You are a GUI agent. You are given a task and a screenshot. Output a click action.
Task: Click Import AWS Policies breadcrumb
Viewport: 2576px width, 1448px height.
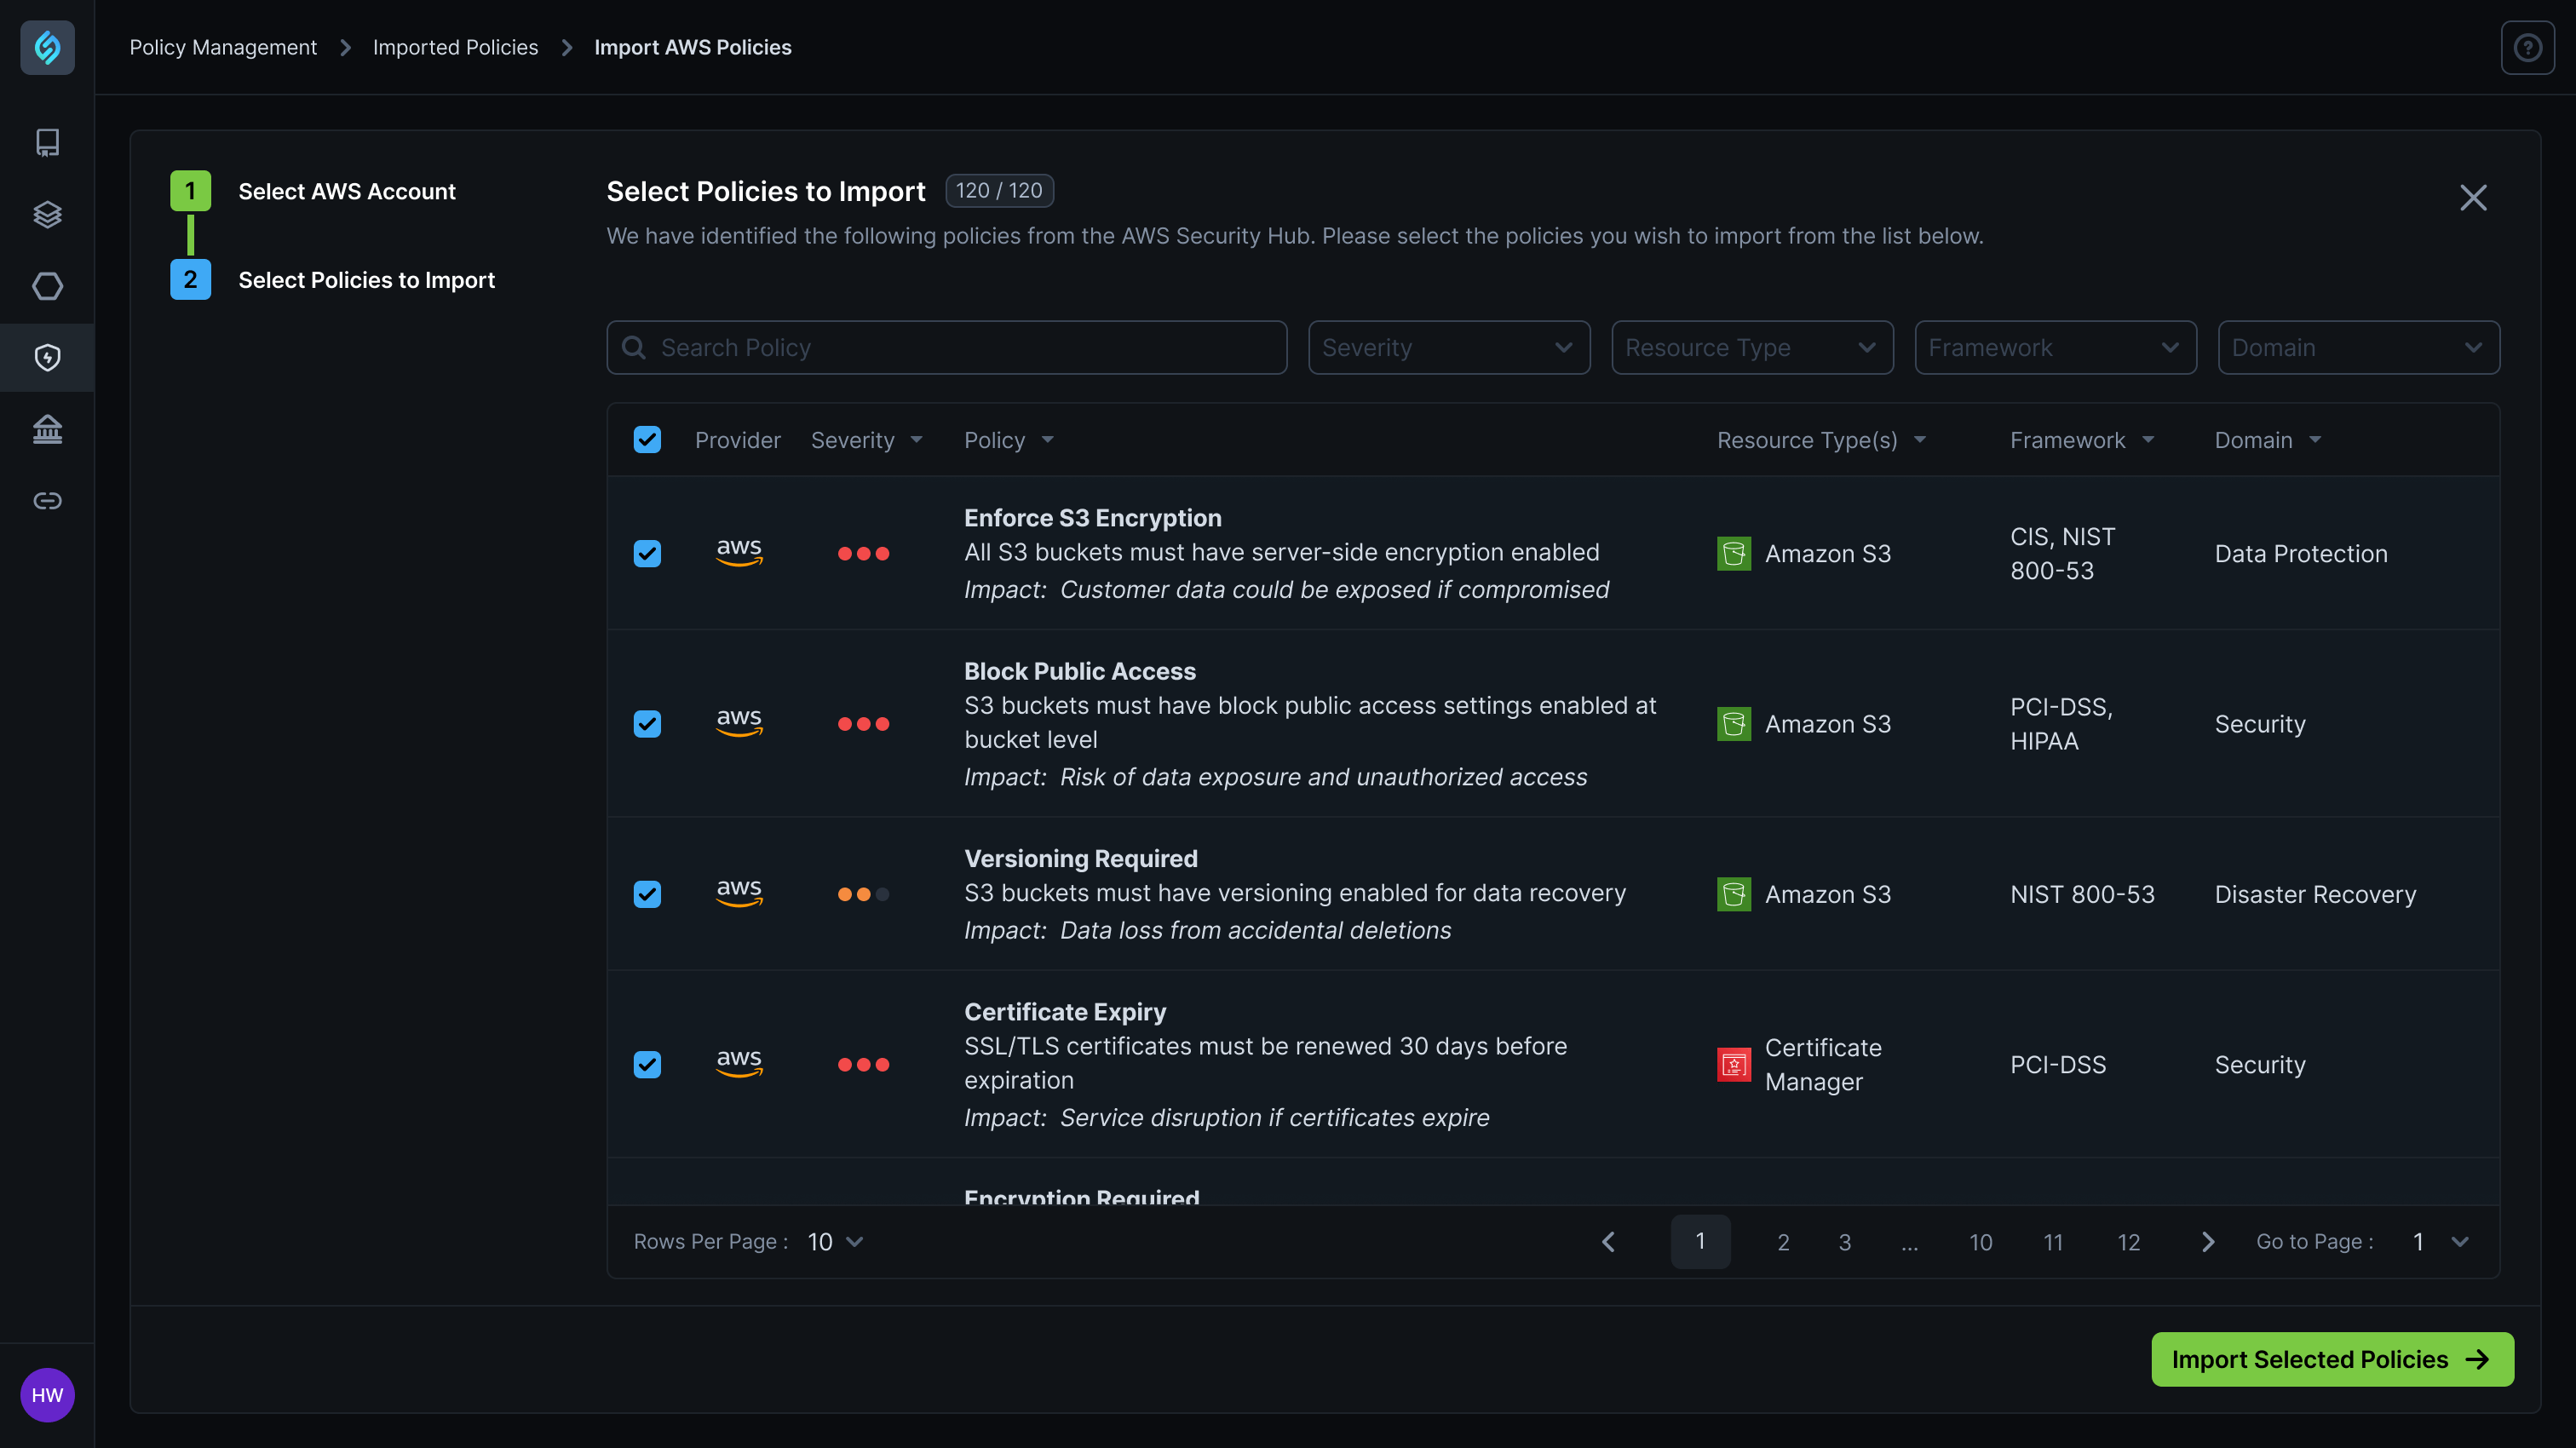(x=692, y=47)
